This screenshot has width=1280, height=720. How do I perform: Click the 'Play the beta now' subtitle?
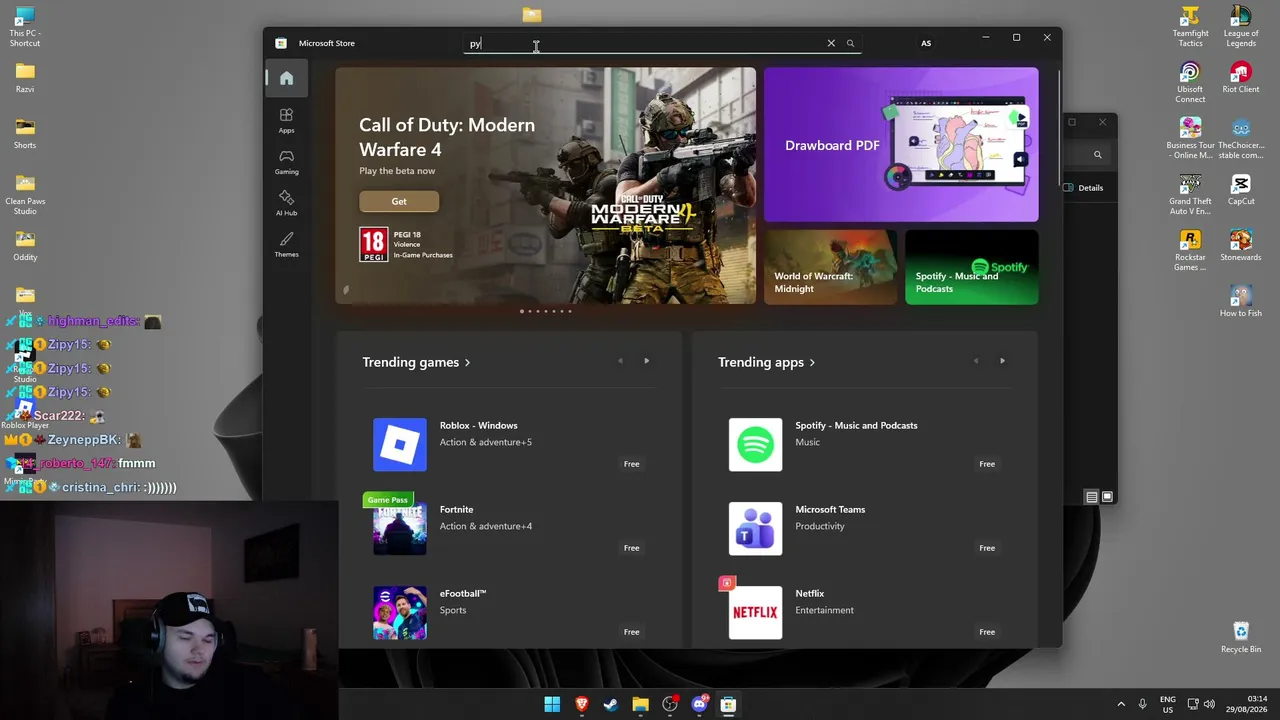[x=397, y=171]
